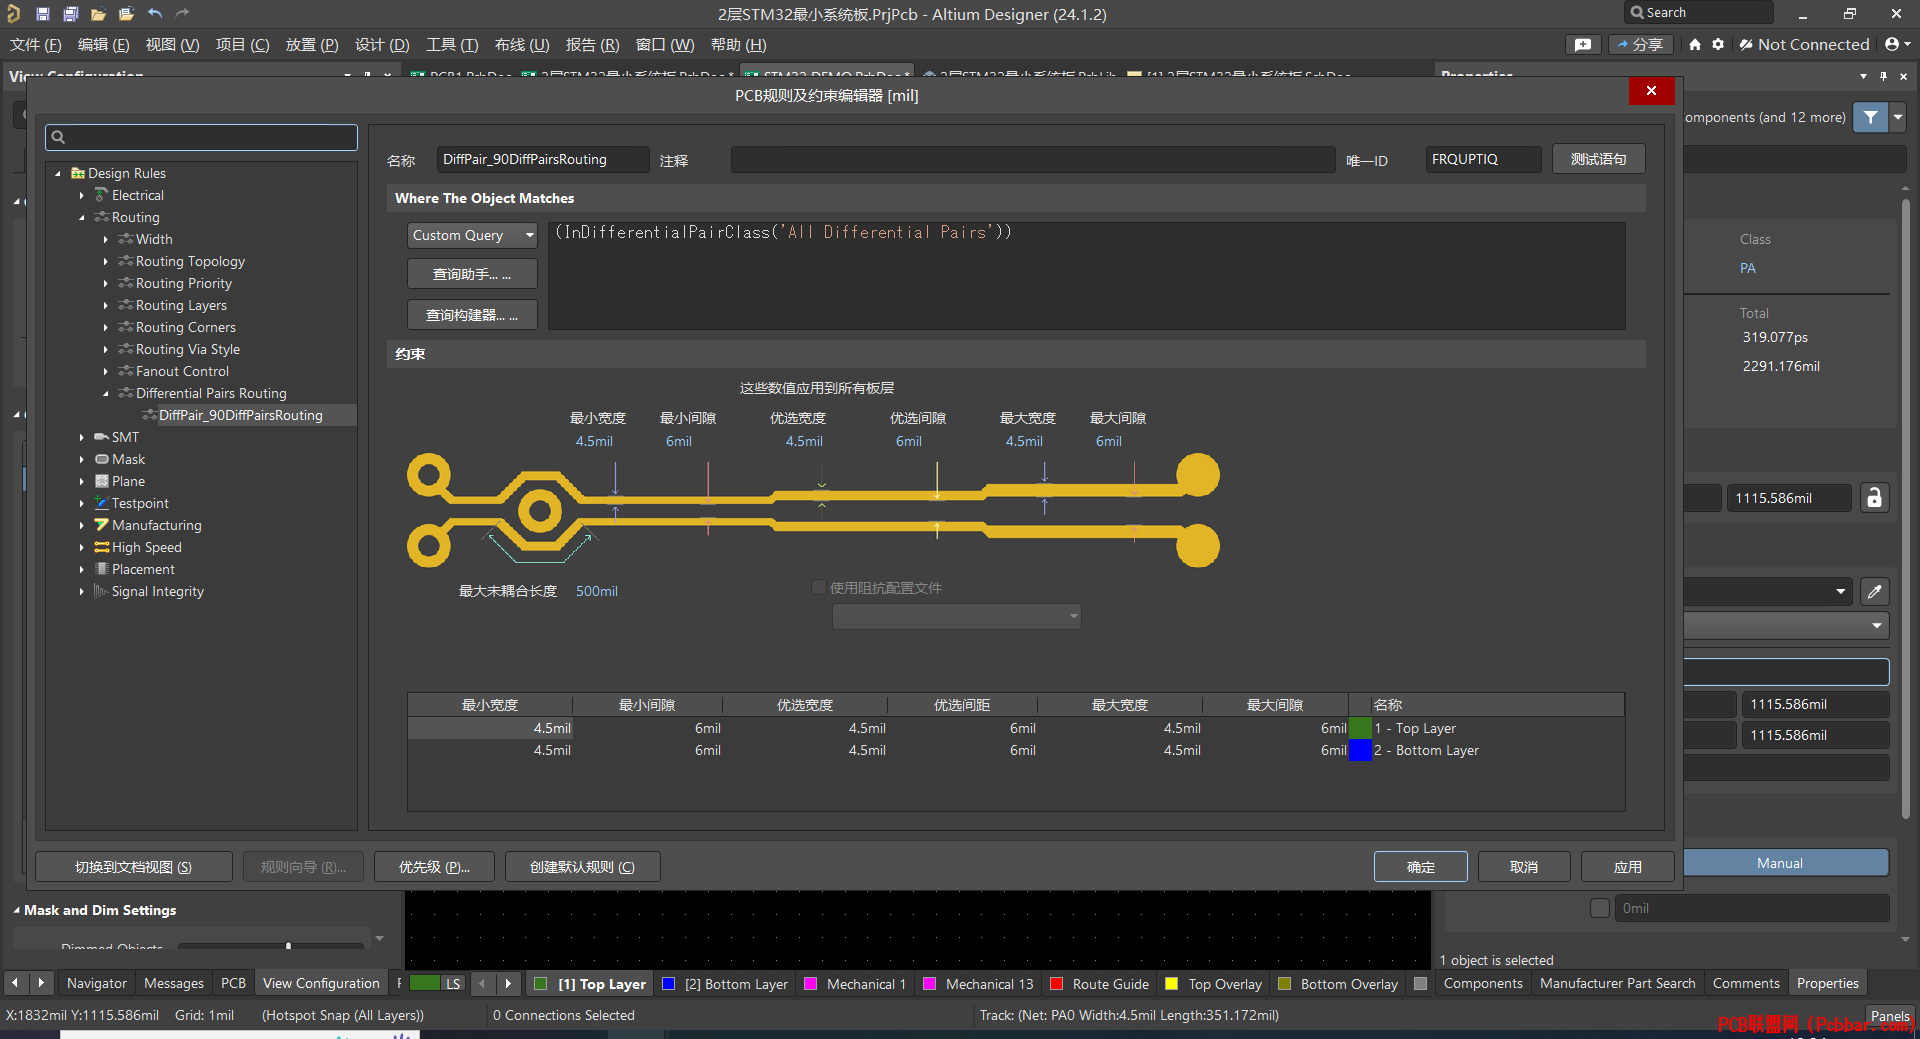Select the Placement rule category icon
Screen dimensions: 1920x1039
(x=102, y=569)
